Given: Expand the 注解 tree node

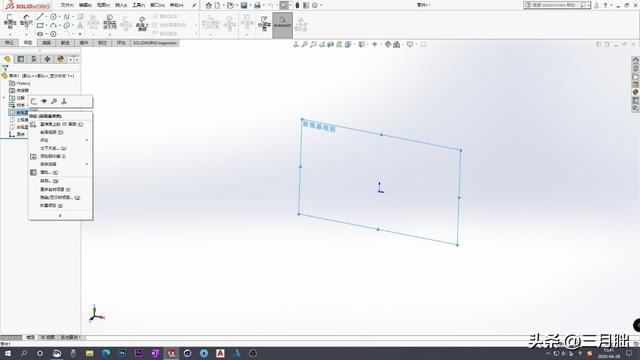Looking at the screenshot, I should click(4, 98).
